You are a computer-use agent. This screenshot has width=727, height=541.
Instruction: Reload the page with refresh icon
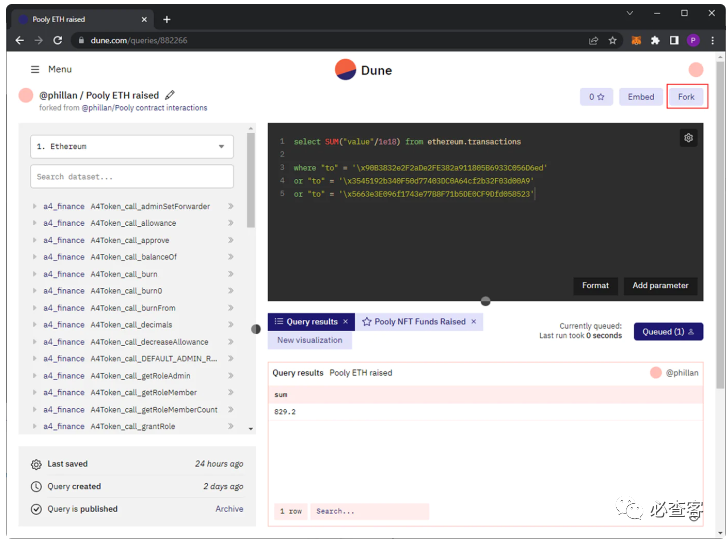pos(57,40)
